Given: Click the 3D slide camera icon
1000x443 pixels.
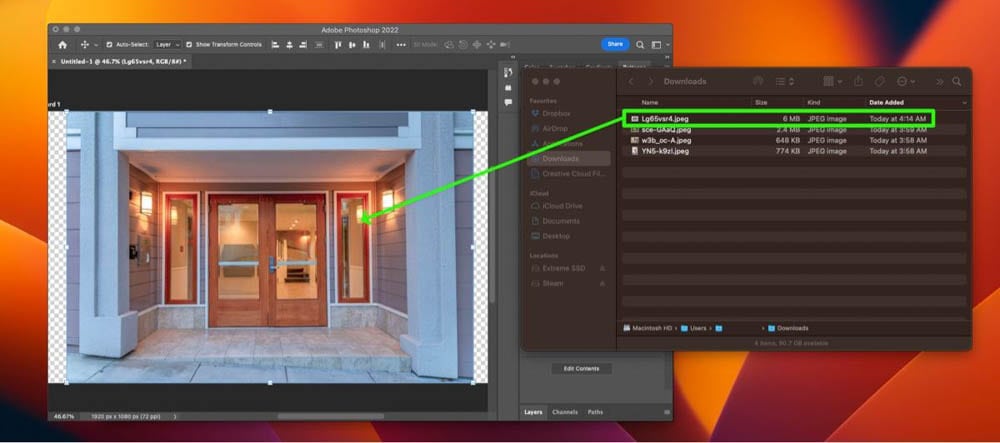Looking at the screenshot, I should coord(491,45).
